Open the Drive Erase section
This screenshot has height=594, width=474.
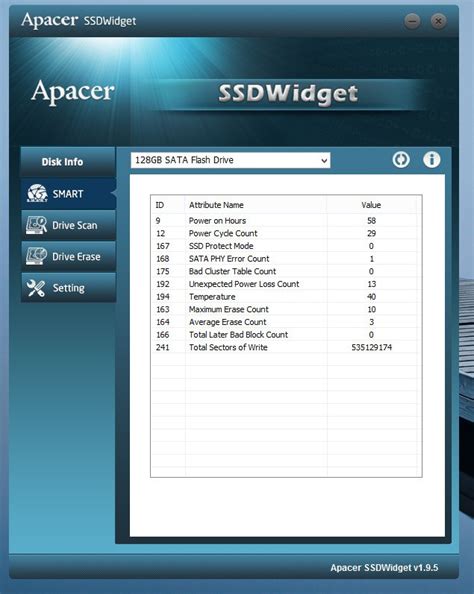[x=68, y=256]
